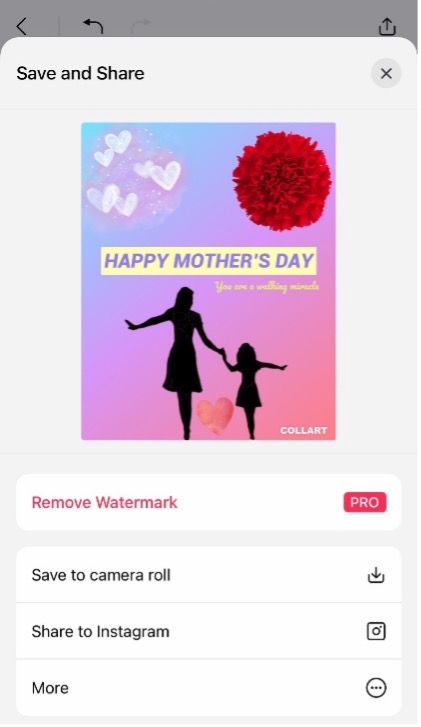Tap the pink watercolor heart in preview
Image resolution: width=421 pixels, height=727 pixels.
point(215,415)
